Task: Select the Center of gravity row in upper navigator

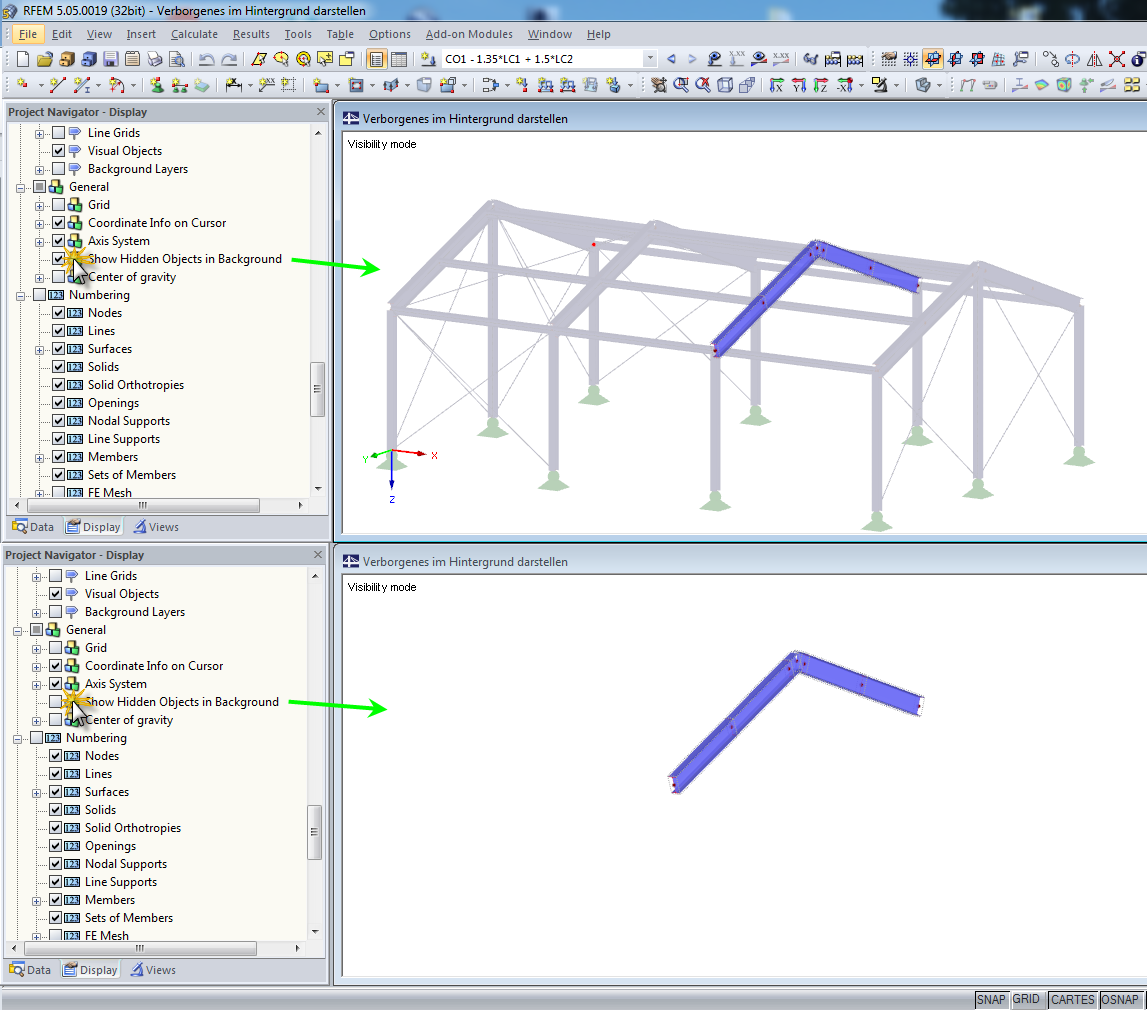Action: (132, 277)
